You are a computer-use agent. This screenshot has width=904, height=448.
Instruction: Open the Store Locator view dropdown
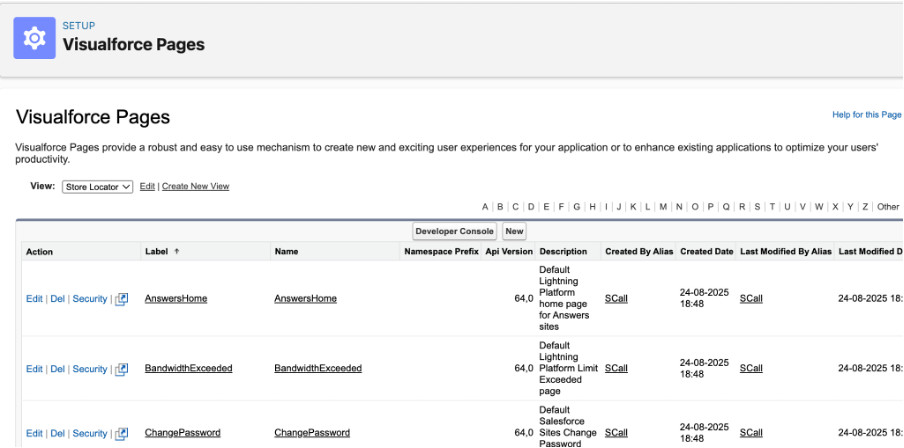[x=97, y=187]
